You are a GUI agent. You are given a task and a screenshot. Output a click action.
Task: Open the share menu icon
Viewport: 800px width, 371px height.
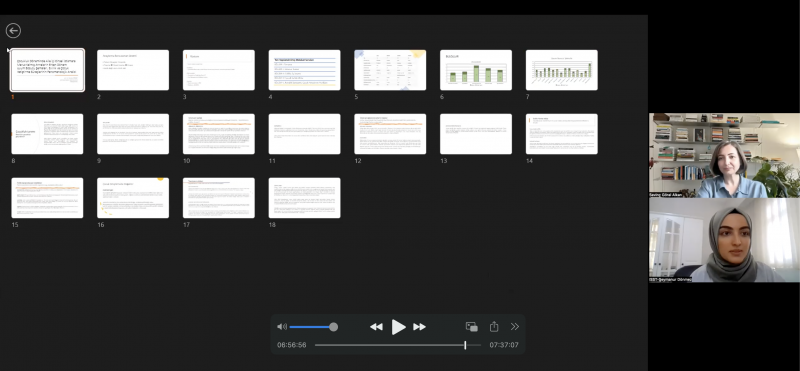[494, 326]
